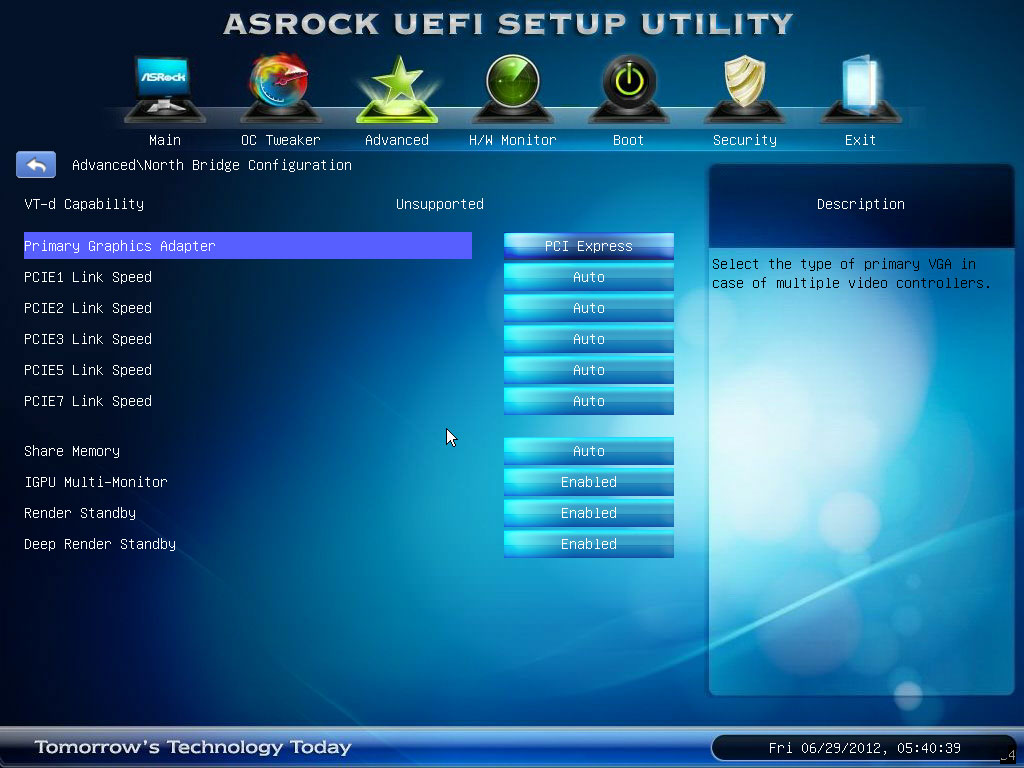1024x768 pixels.
Task: Click the Tomorrow's Technology Today slogan
Action: point(193,746)
